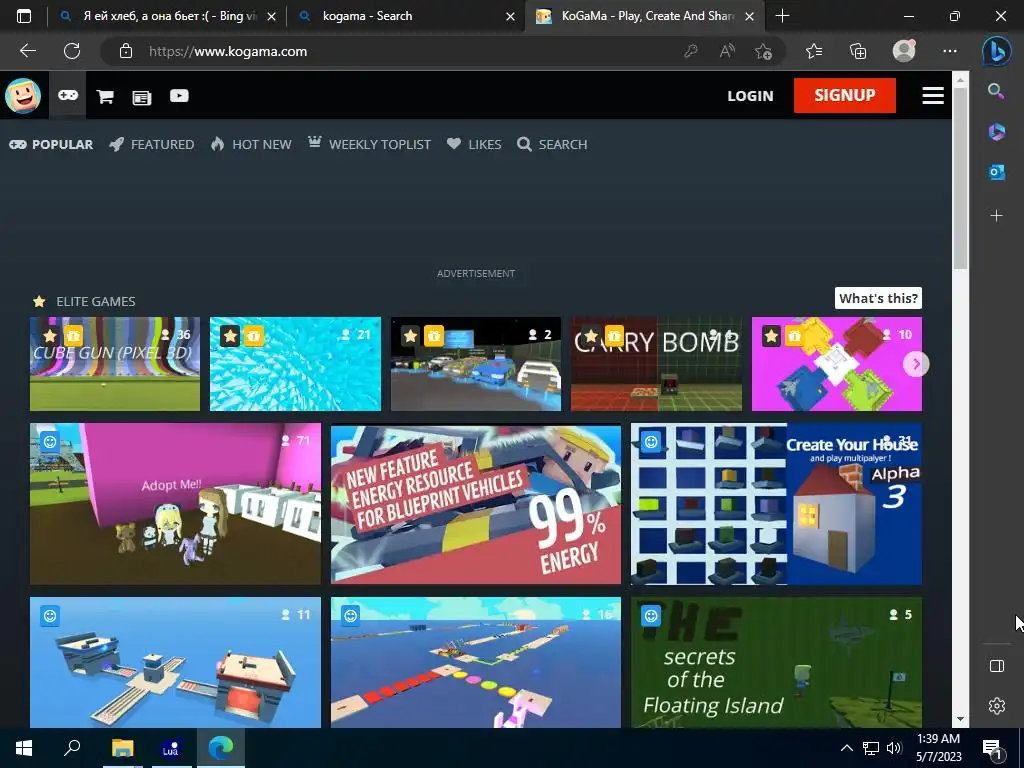Open the browser profile avatar
Viewport: 1024px width, 768px height.
904,51
